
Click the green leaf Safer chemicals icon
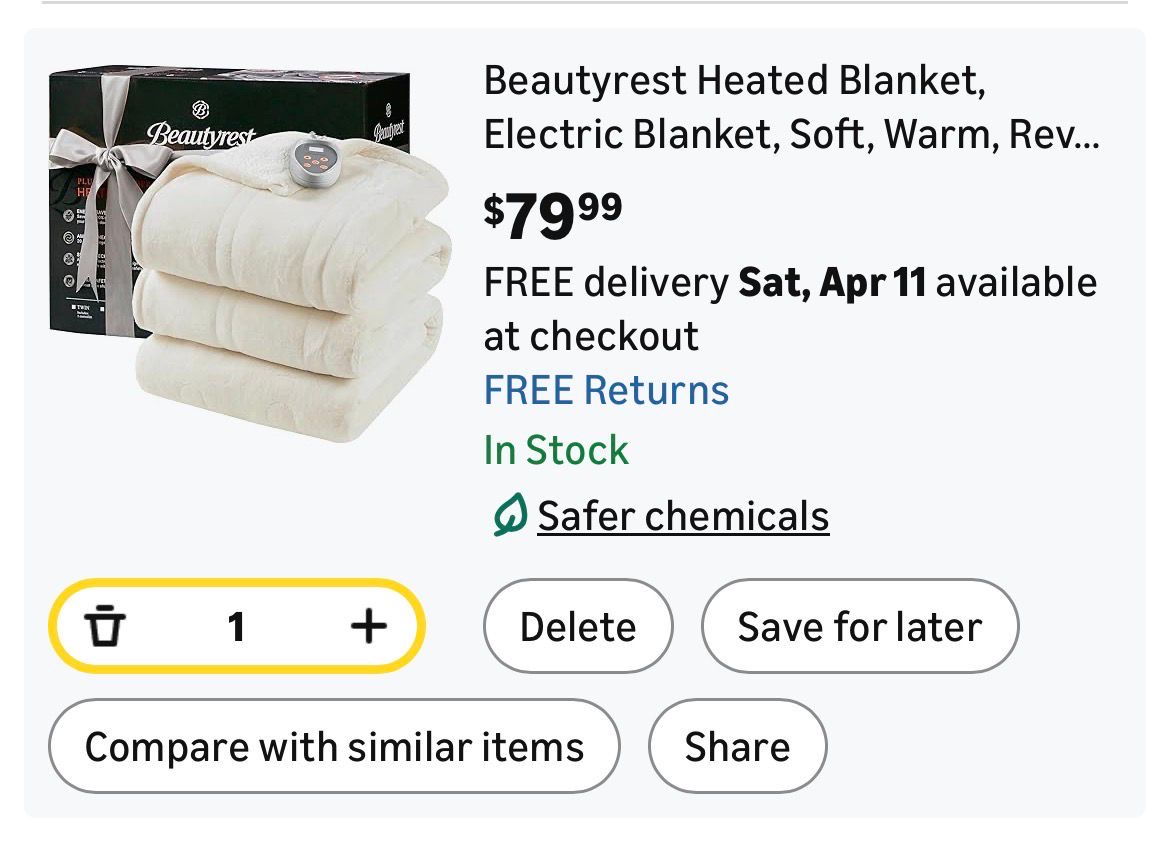click(509, 517)
